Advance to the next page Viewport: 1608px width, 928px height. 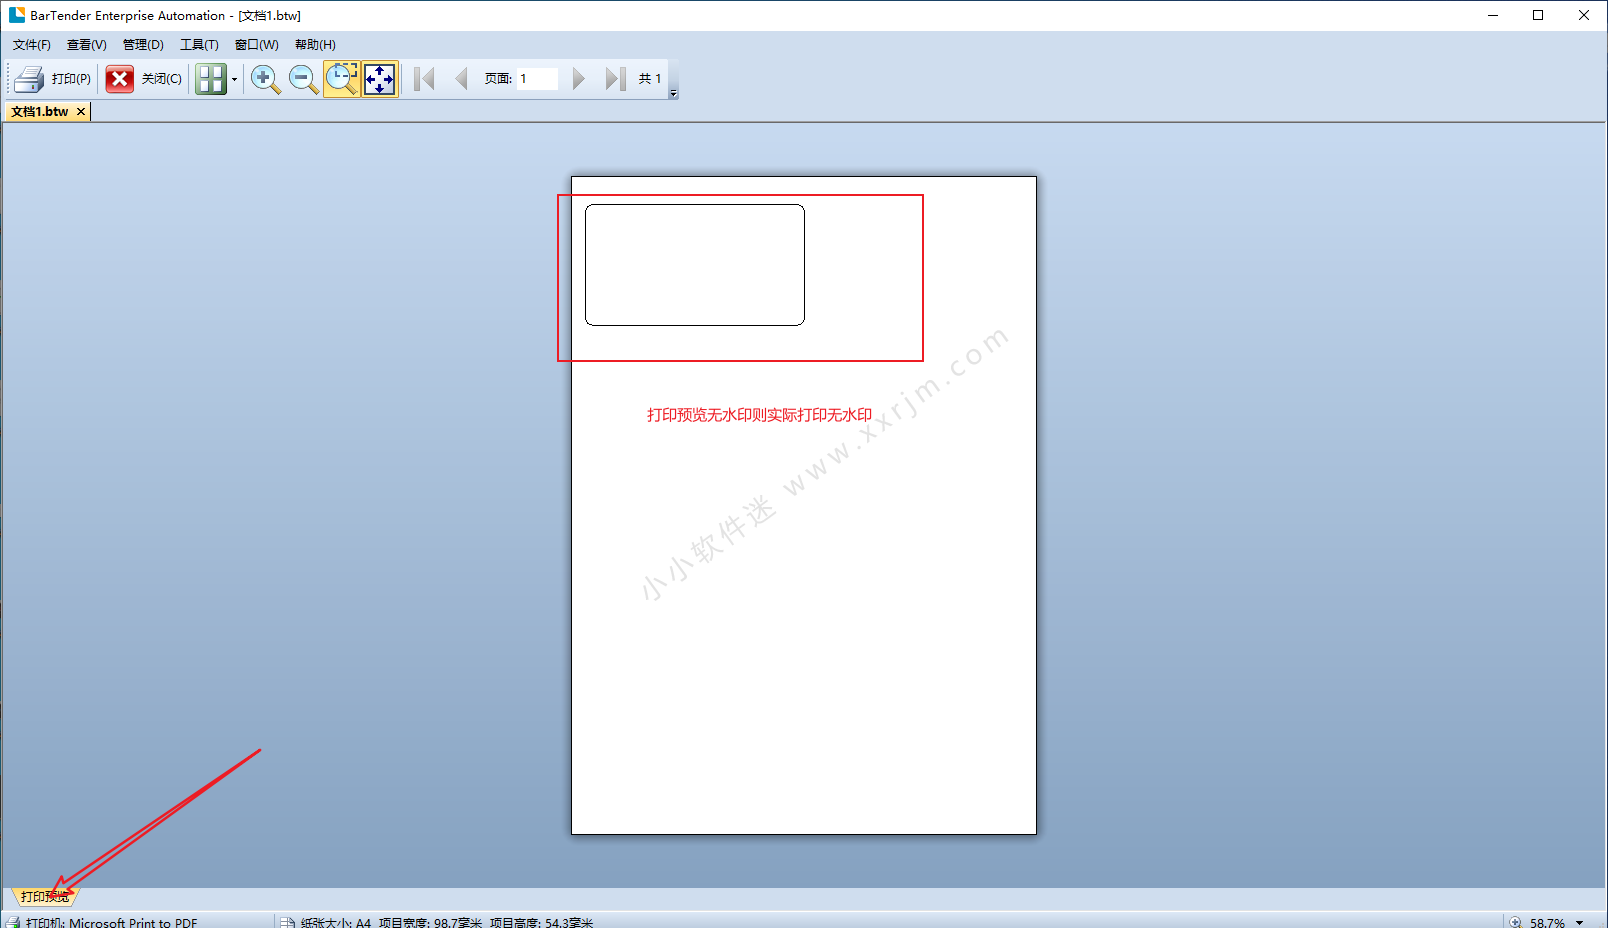click(x=578, y=79)
